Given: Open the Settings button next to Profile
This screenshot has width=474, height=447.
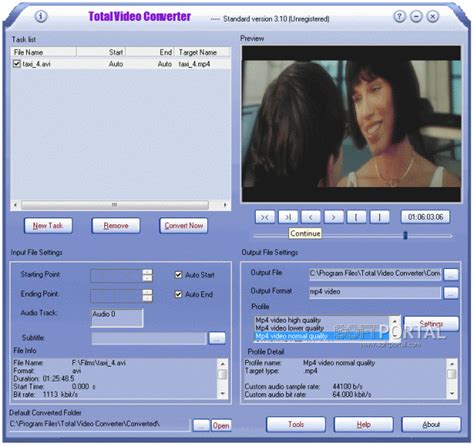Looking at the screenshot, I should tap(431, 323).
